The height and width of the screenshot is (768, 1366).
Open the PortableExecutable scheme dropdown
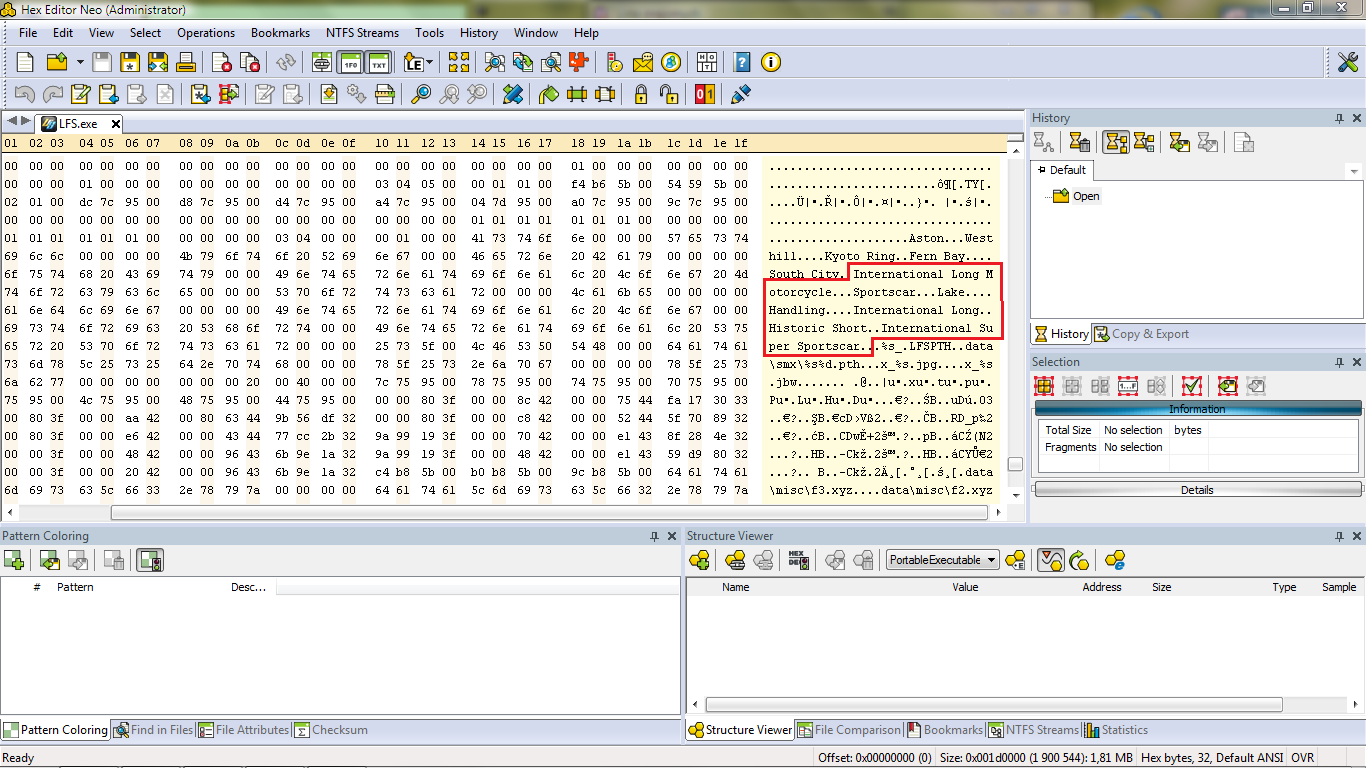pos(943,560)
